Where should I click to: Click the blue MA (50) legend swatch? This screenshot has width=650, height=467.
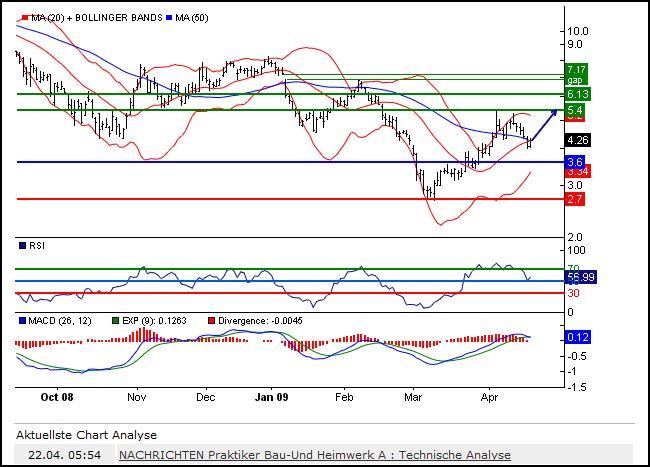point(168,16)
